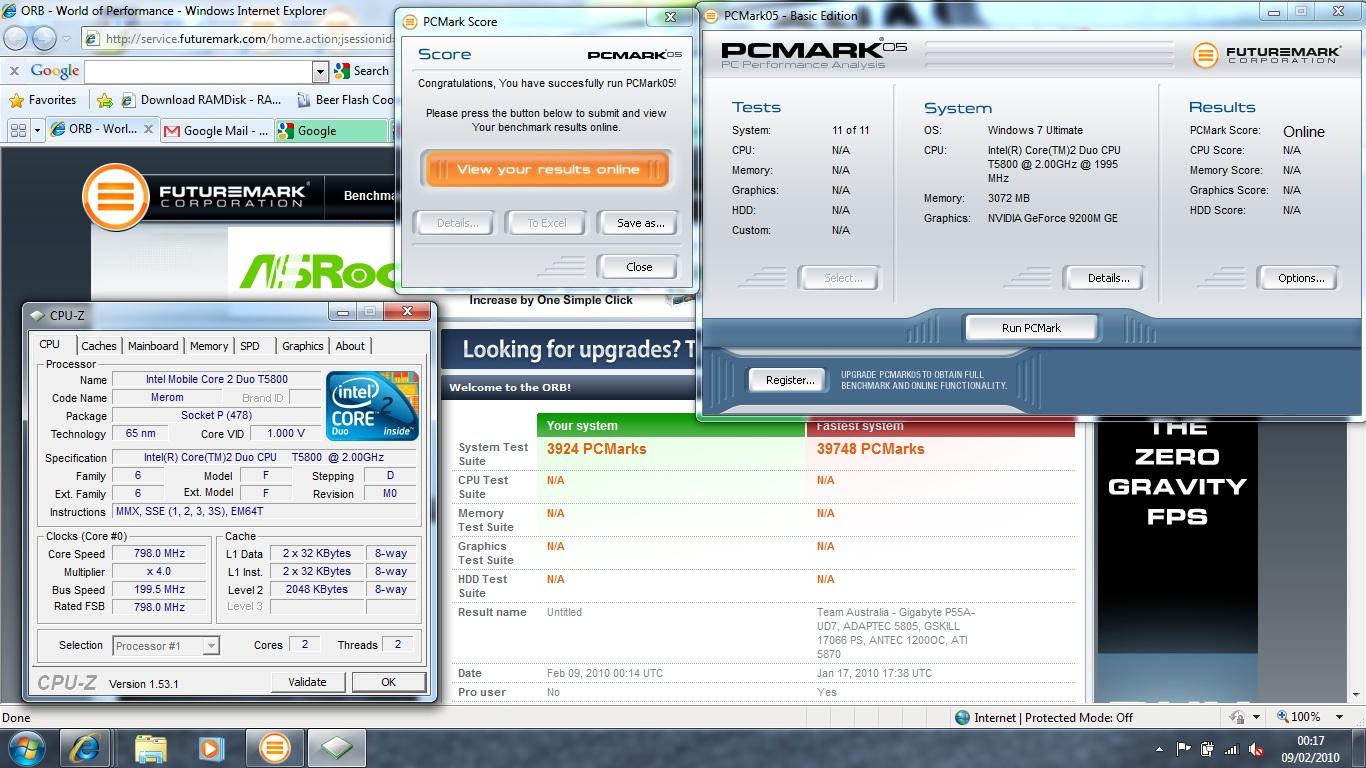
Task: Click the CPU-Z chip taskbar icon
Action: tap(336, 748)
